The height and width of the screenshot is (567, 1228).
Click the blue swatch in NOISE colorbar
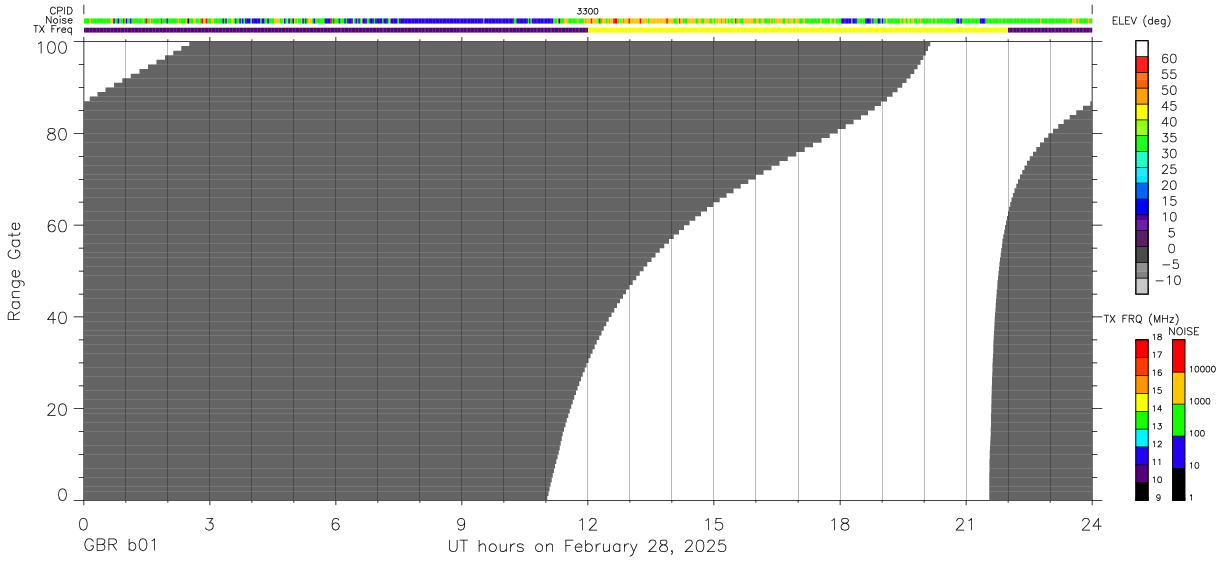click(x=1178, y=452)
